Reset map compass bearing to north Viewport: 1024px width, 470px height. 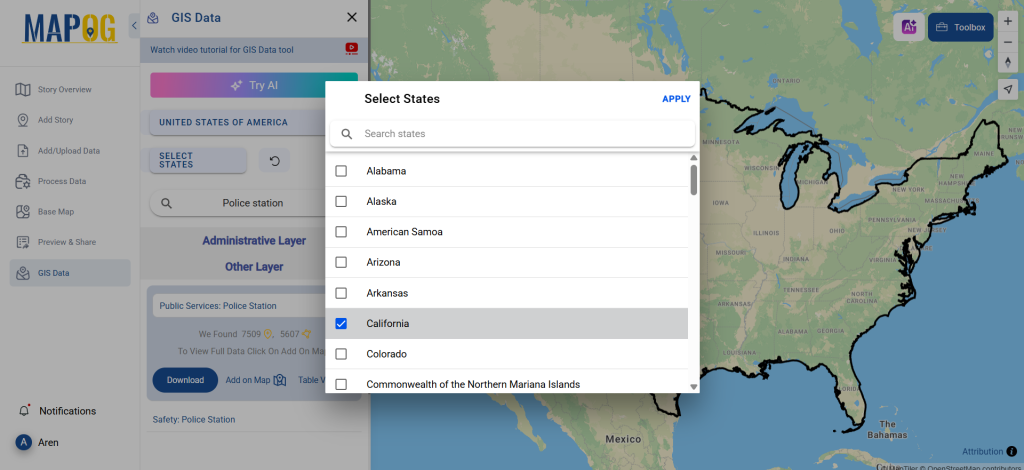tap(1008, 63)
